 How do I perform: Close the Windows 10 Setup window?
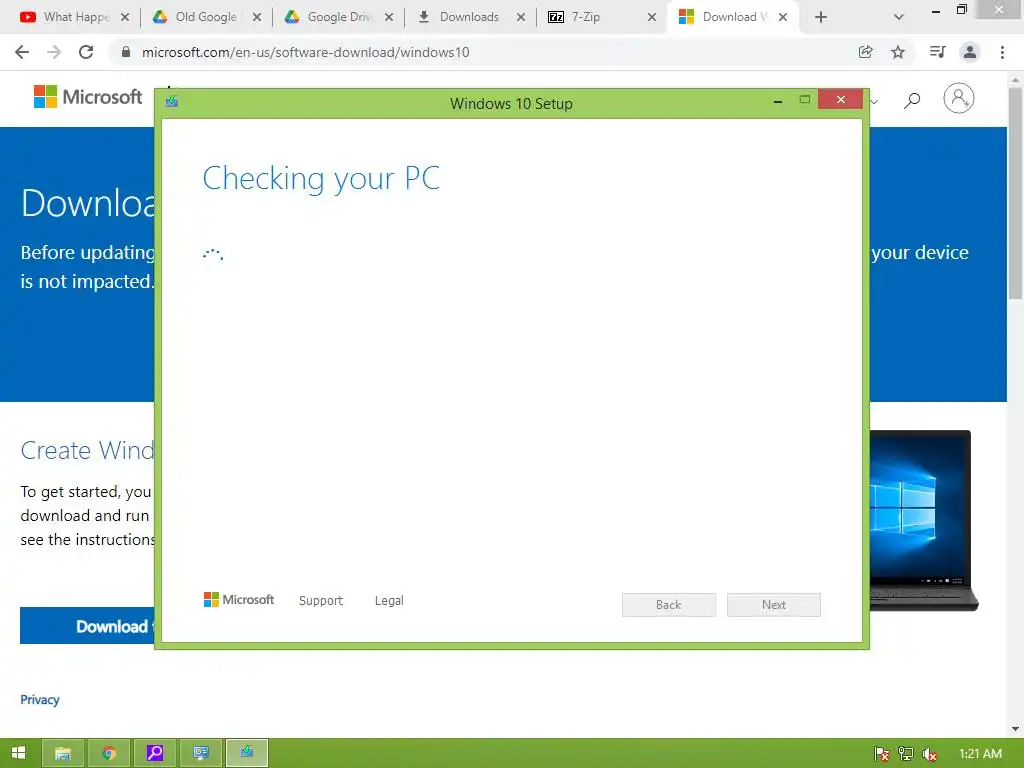[840, 99]
